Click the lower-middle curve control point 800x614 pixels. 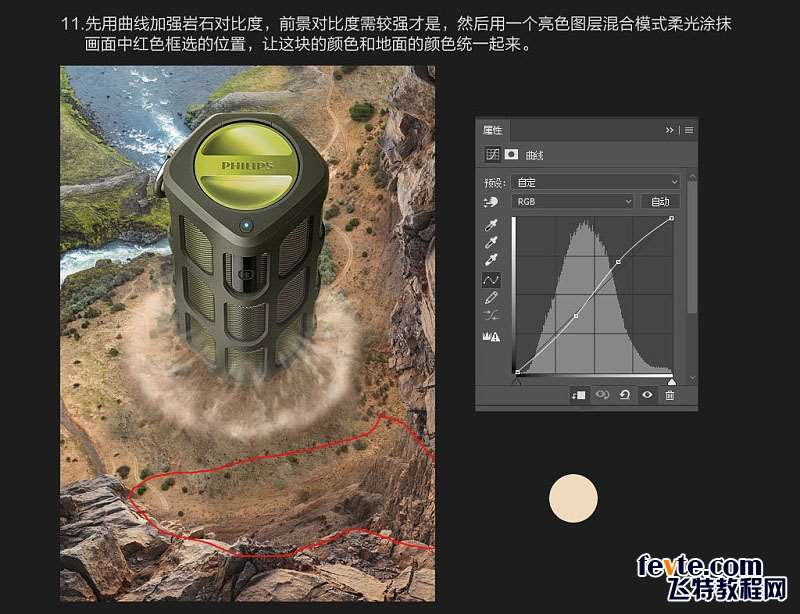576,316
